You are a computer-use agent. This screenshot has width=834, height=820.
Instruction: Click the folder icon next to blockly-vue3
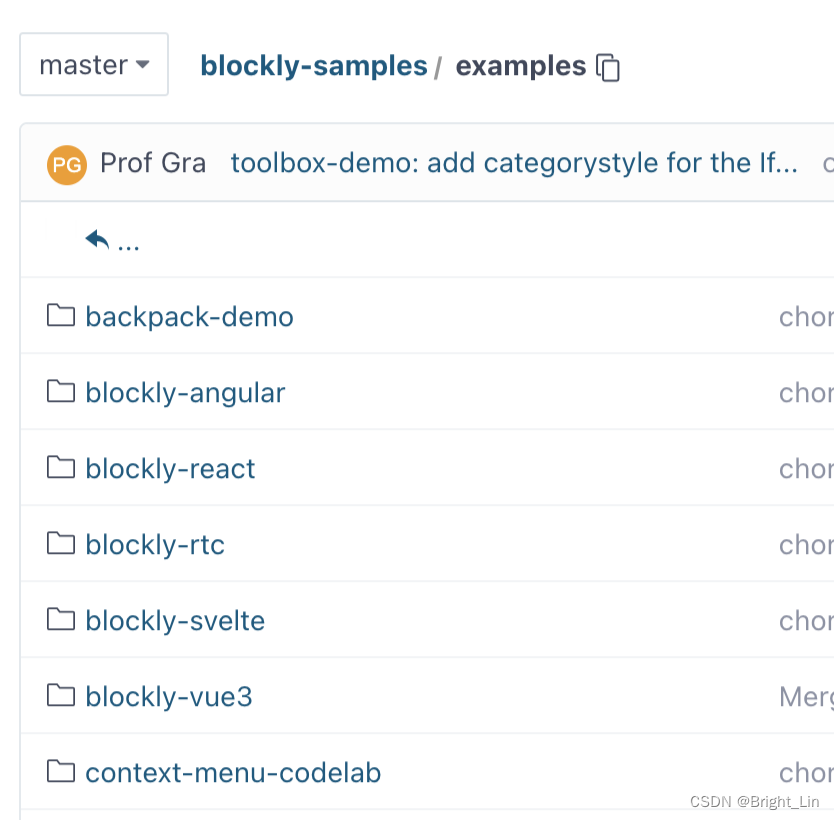tap(61, 696)
